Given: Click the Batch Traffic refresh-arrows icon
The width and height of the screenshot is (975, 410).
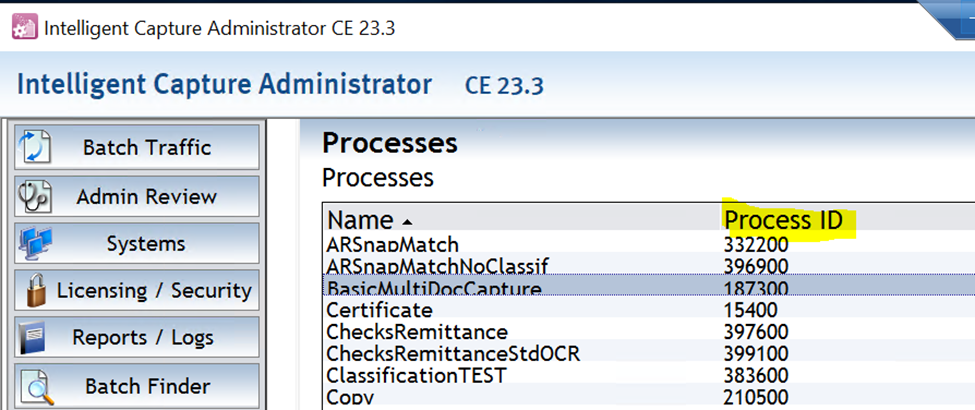Looking at the screenshot, I should [35, 147].
